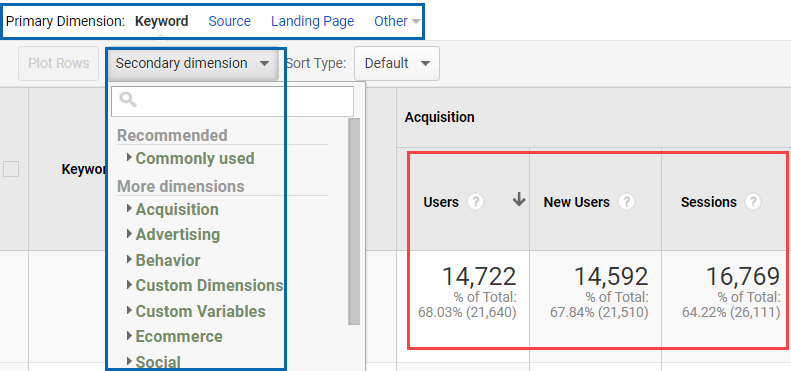Click the Recommended section label

point(172,135)
